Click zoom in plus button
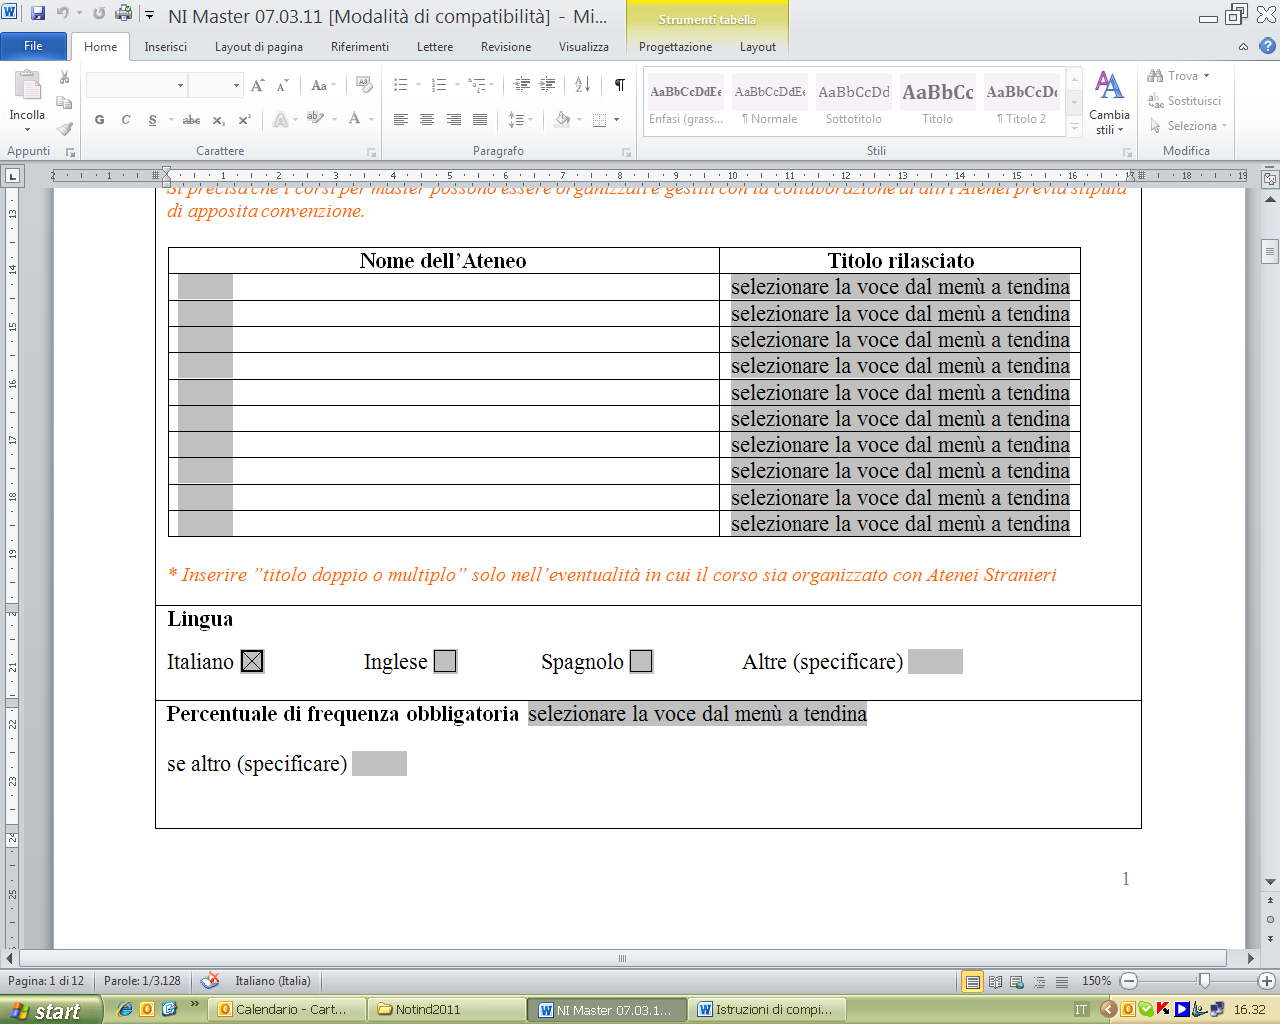 (x=1266, y=982)
